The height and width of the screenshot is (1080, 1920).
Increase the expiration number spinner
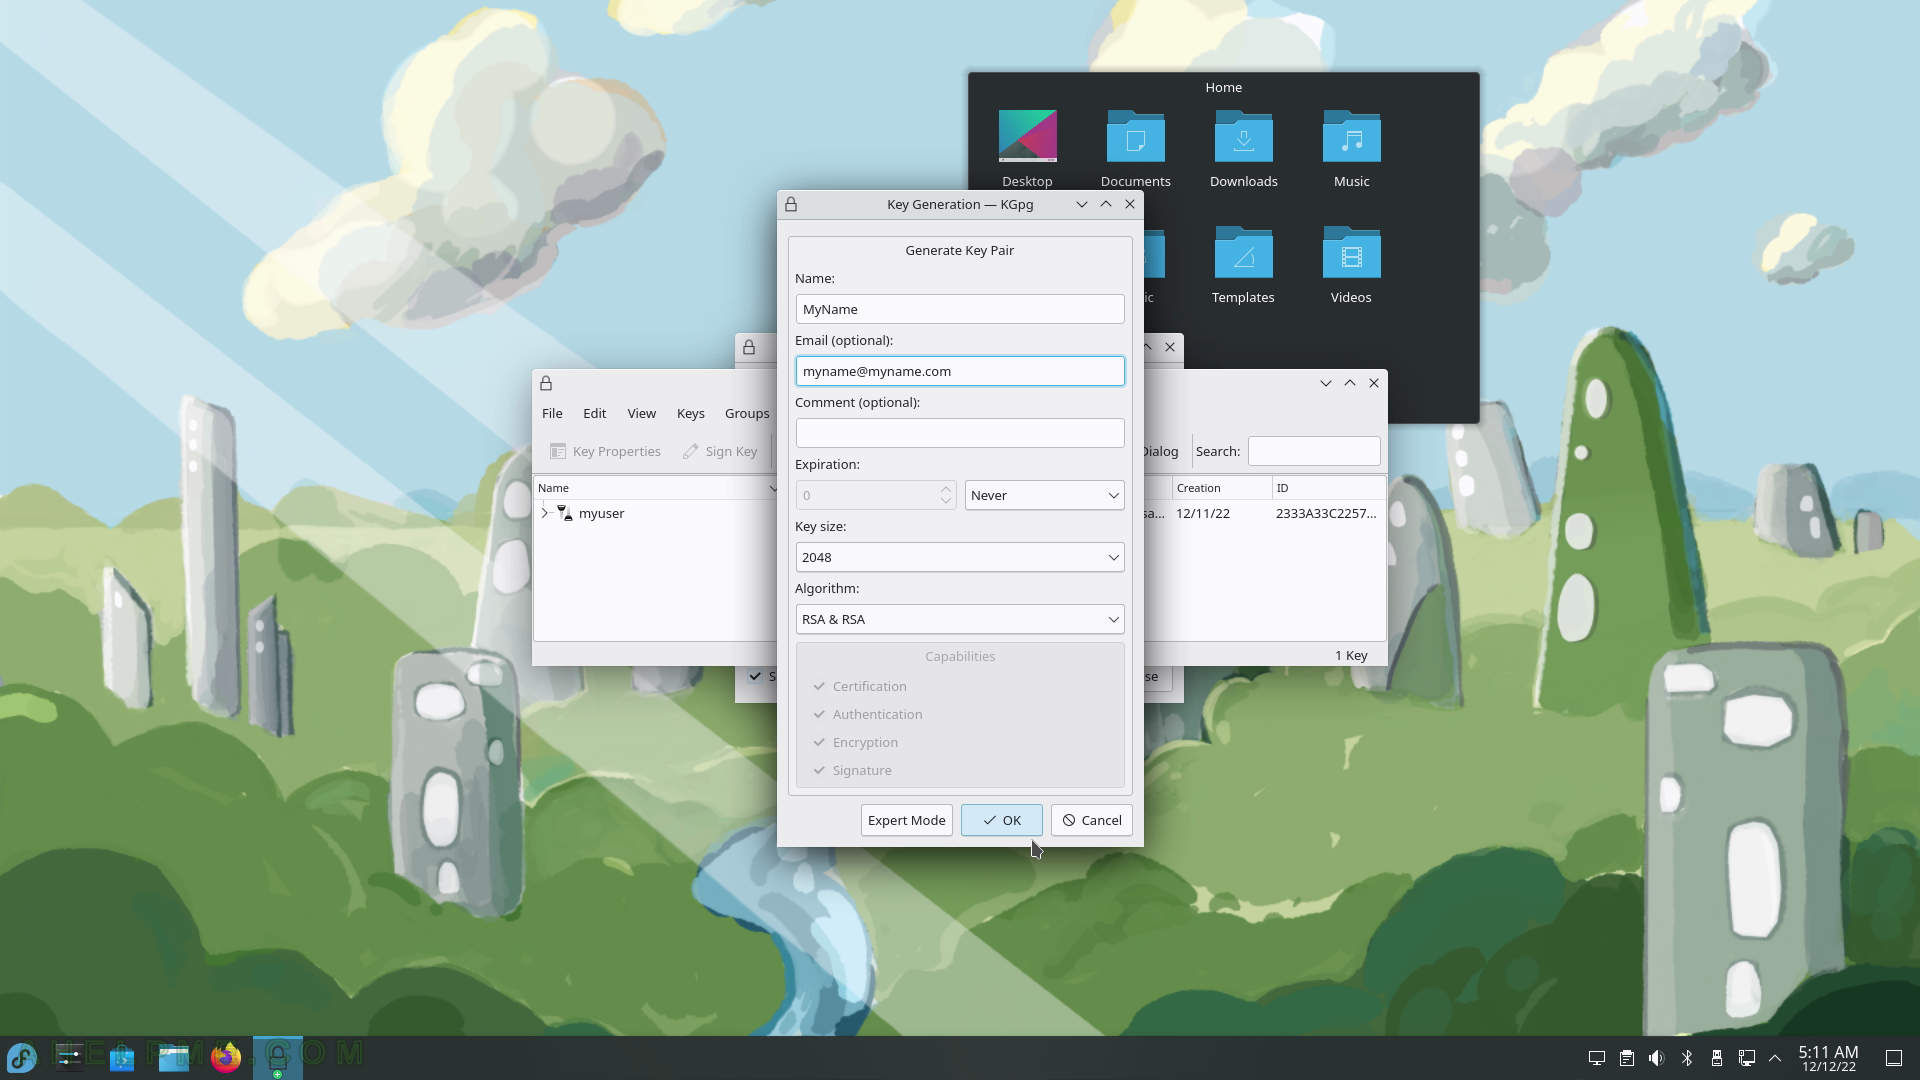click(x=945, y=489)
